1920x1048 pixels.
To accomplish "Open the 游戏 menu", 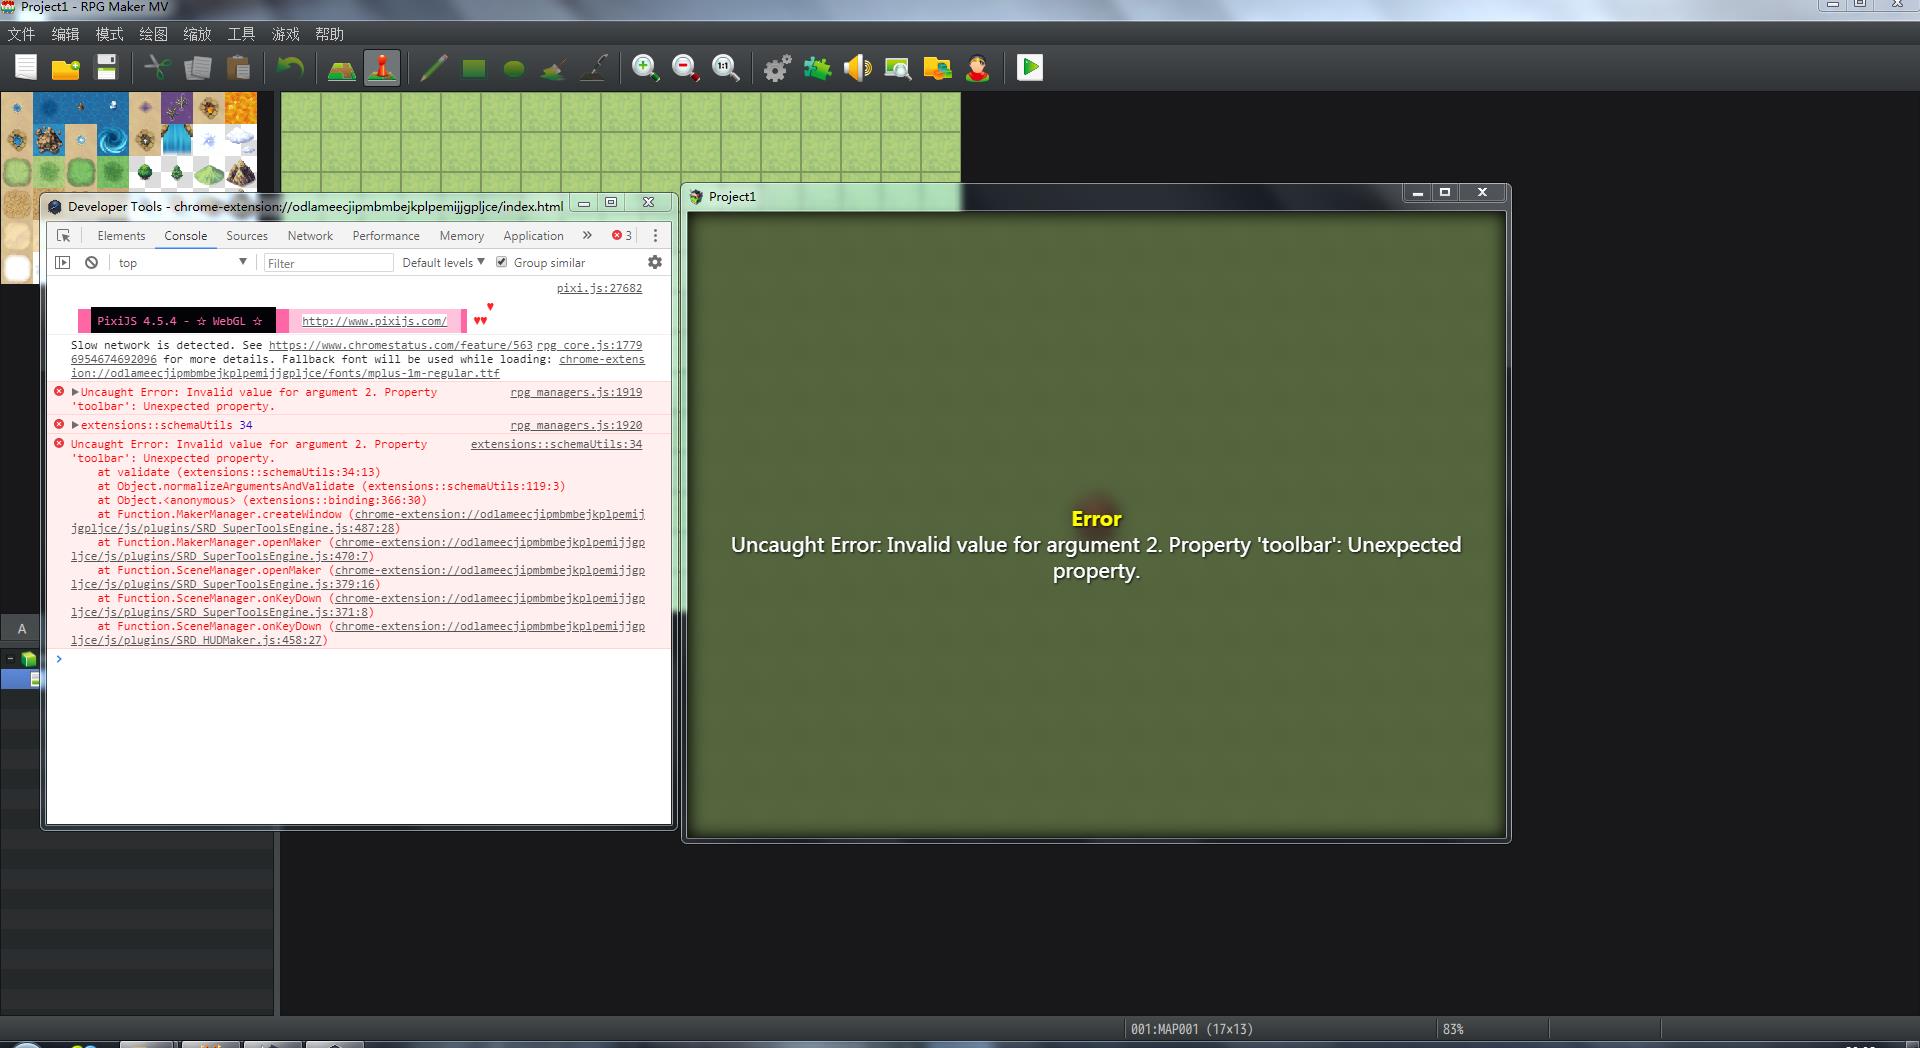I will point(285,34).
